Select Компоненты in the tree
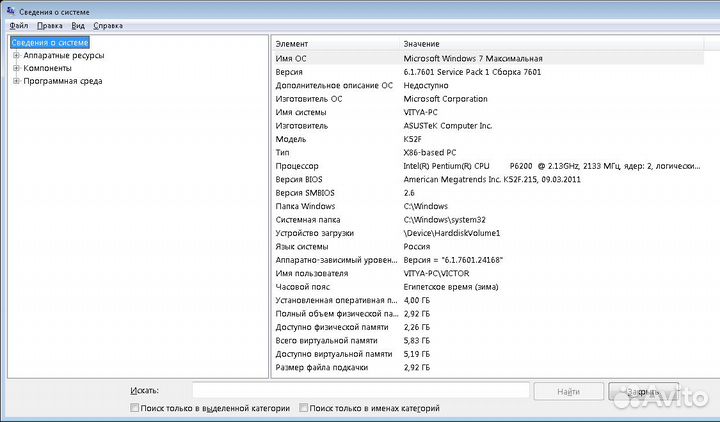 [x=47, y=68]
